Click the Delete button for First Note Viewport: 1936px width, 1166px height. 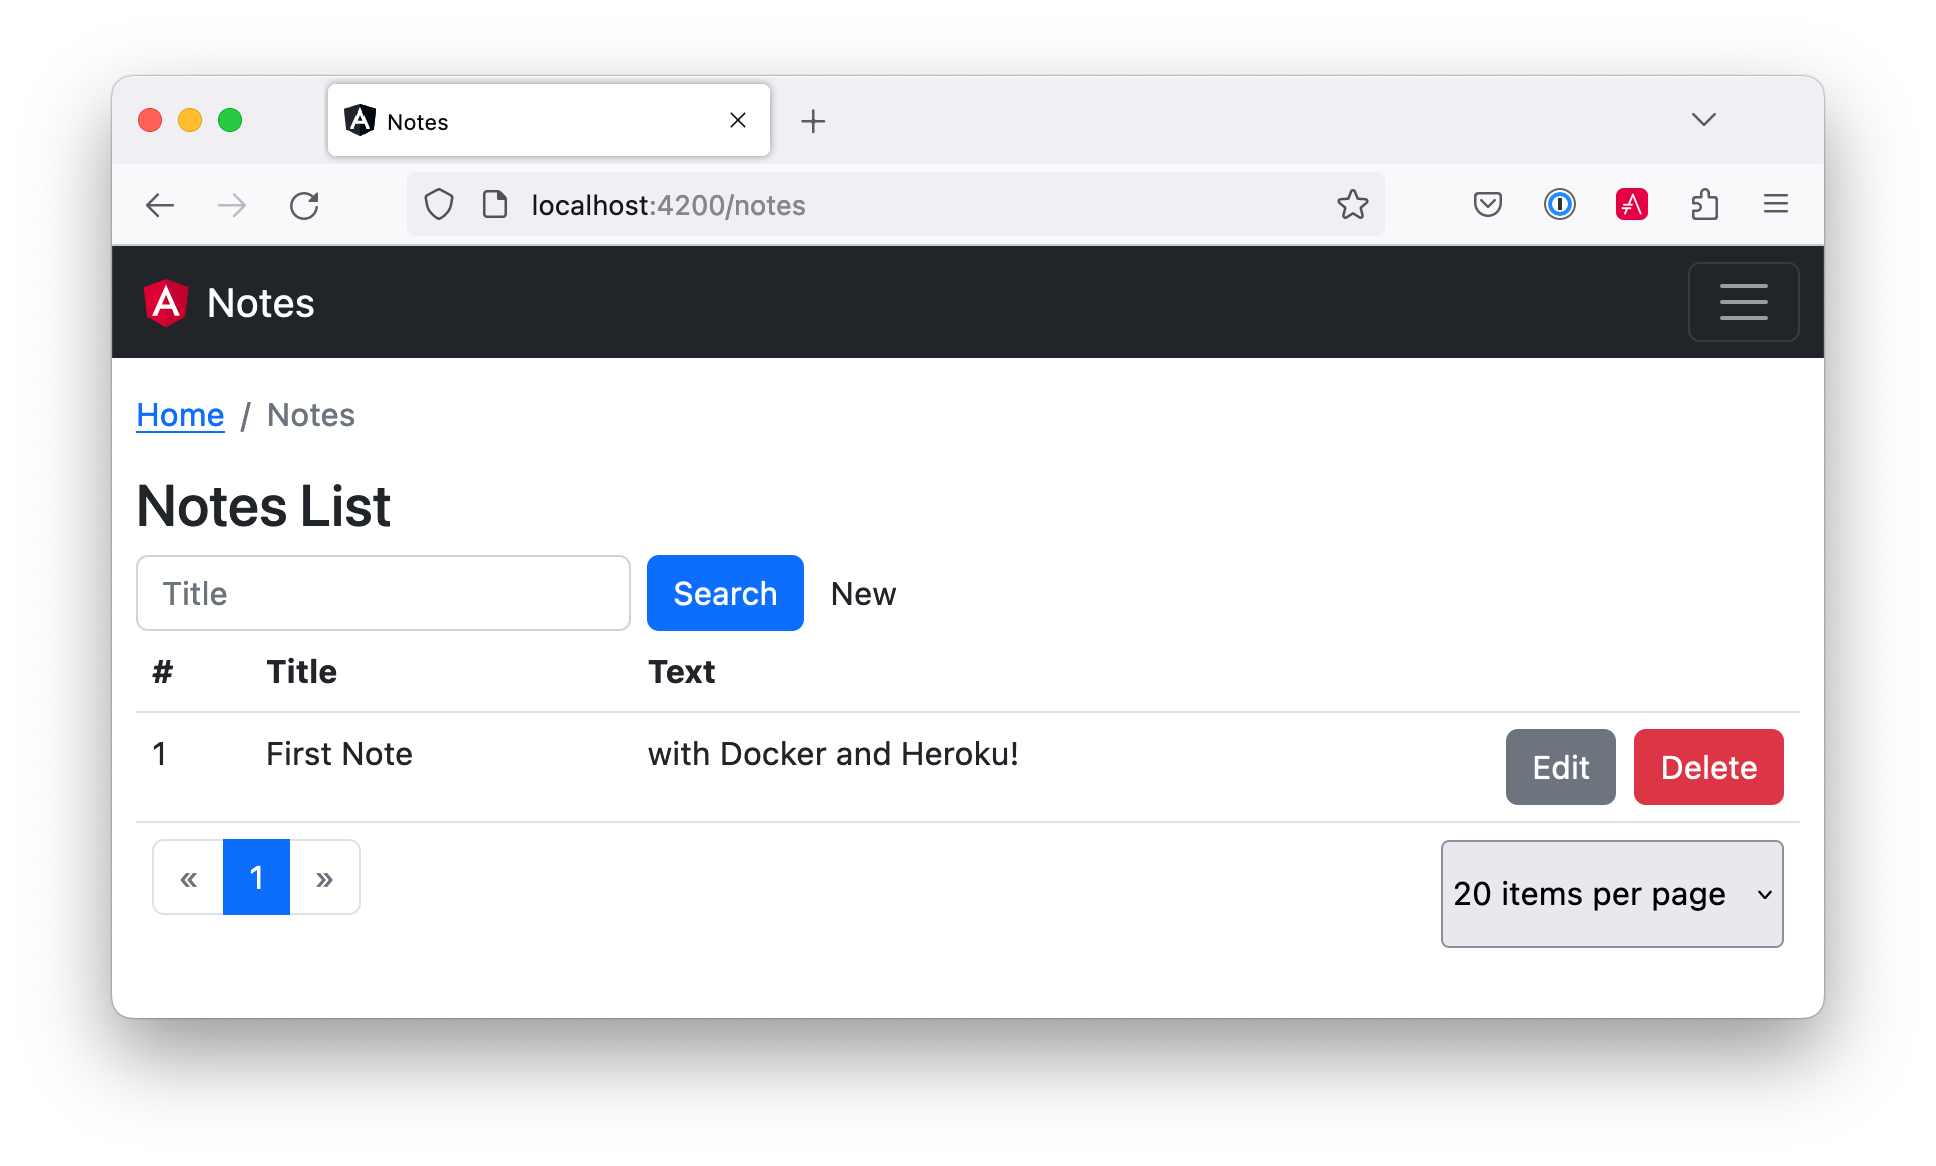pos(1711,765)
